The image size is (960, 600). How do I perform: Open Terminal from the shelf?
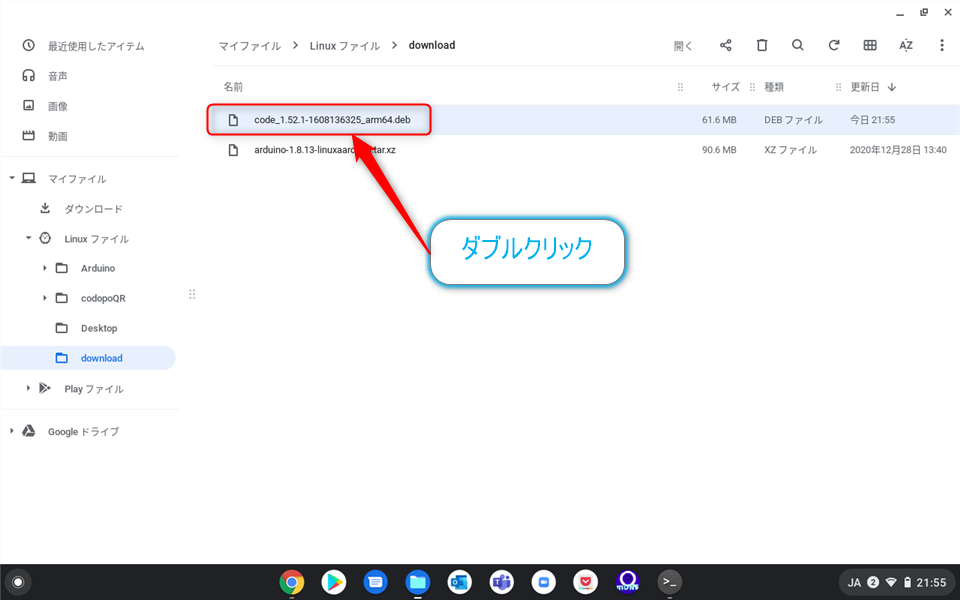(669, 582)
